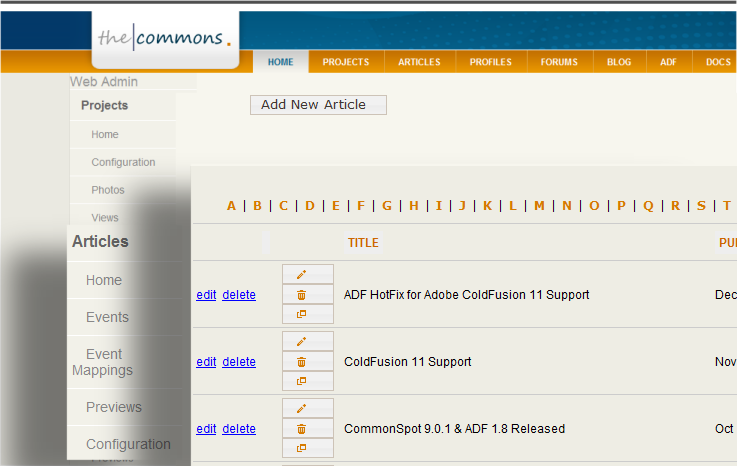Filter articles by letter F
The width and height of the screenshot is (737, 466).
(x=361, y=205)
